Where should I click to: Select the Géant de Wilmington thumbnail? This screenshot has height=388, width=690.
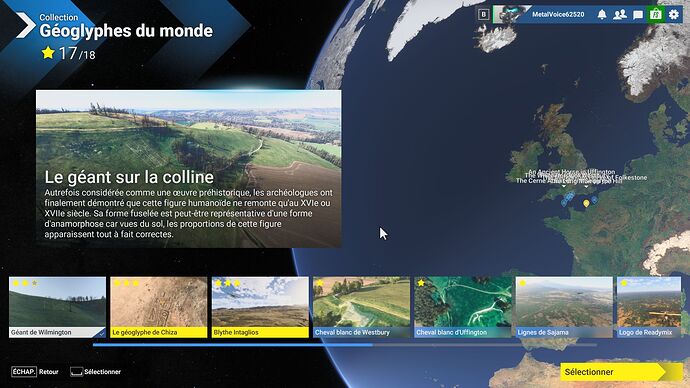tap(57, 307)
